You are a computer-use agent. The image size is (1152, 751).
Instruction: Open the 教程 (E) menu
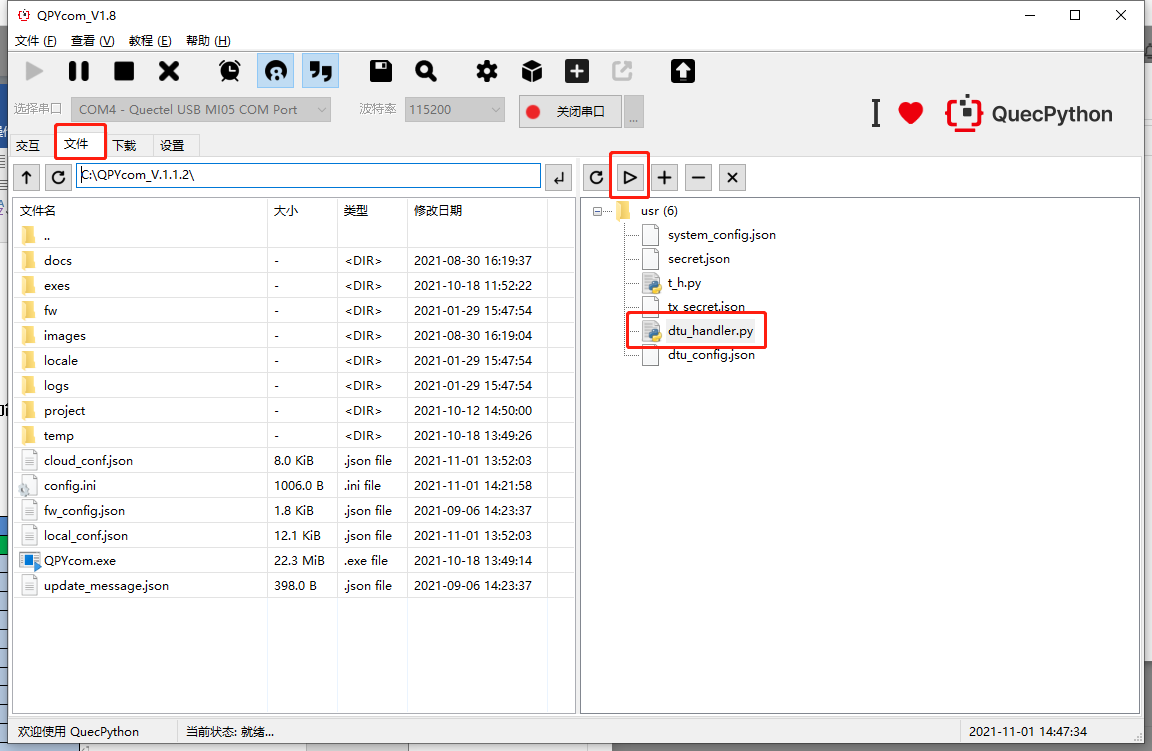coord(150,41)
